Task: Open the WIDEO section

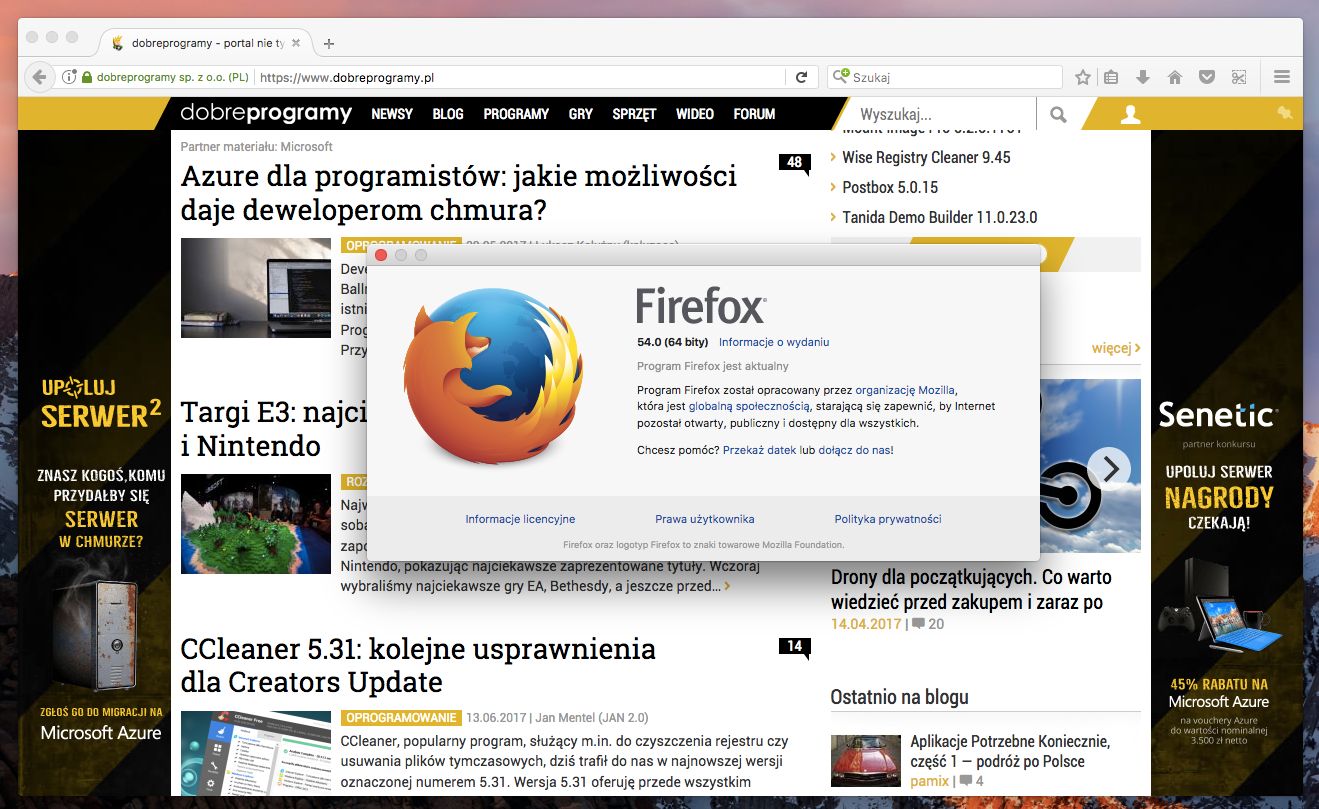Action: pos(695,114)
